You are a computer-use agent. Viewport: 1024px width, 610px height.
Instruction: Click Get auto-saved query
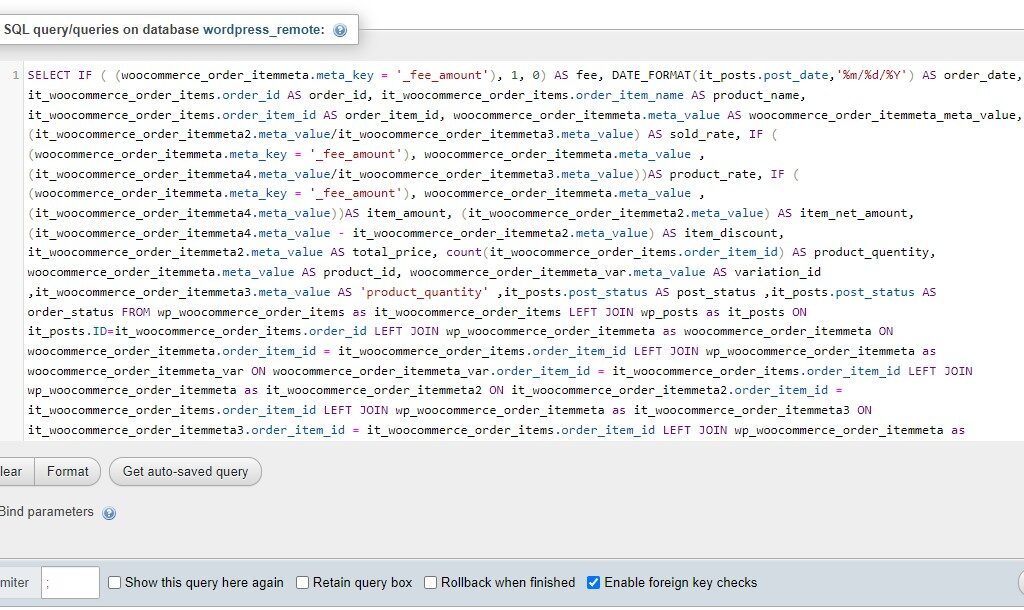(x=185, y=471)
